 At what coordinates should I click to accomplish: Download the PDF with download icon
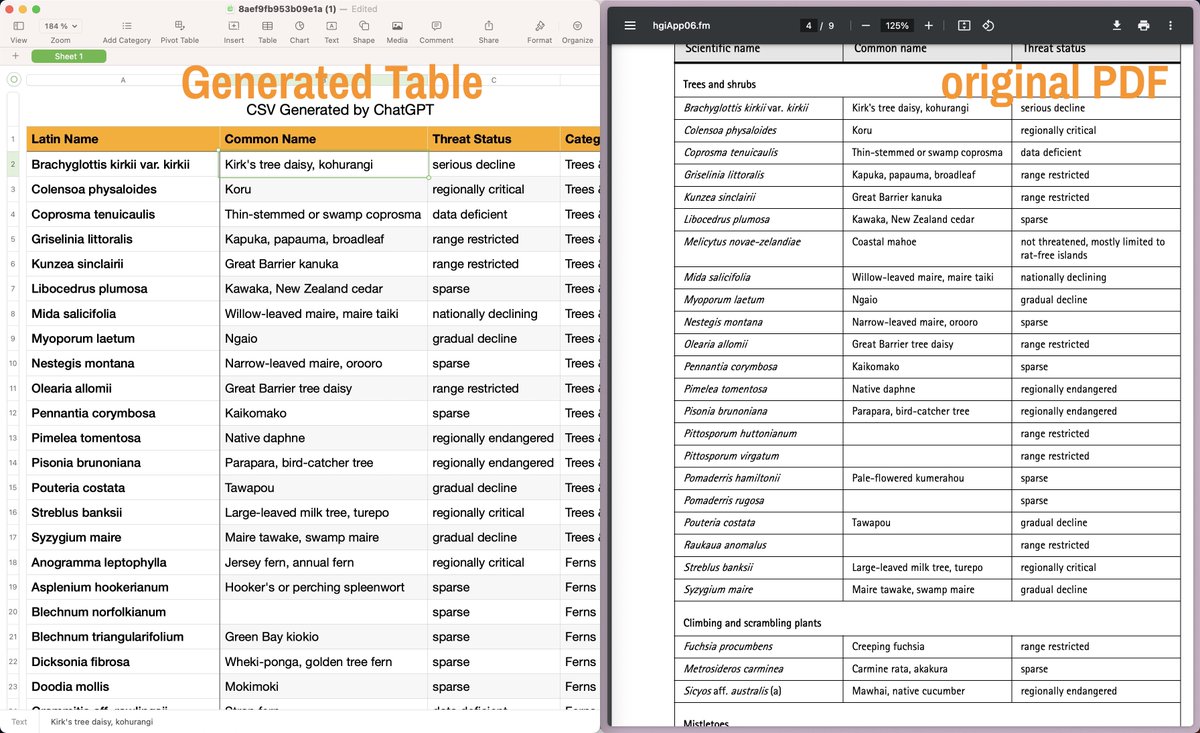1117,25
